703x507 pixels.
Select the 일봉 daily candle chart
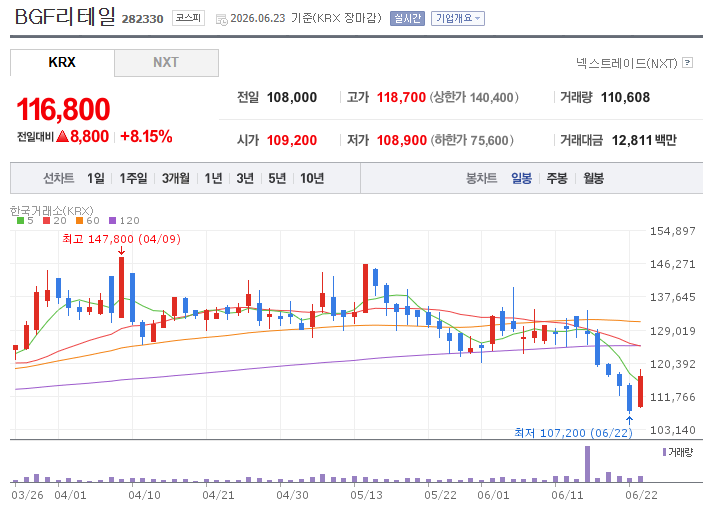click(x=521, y=178)
